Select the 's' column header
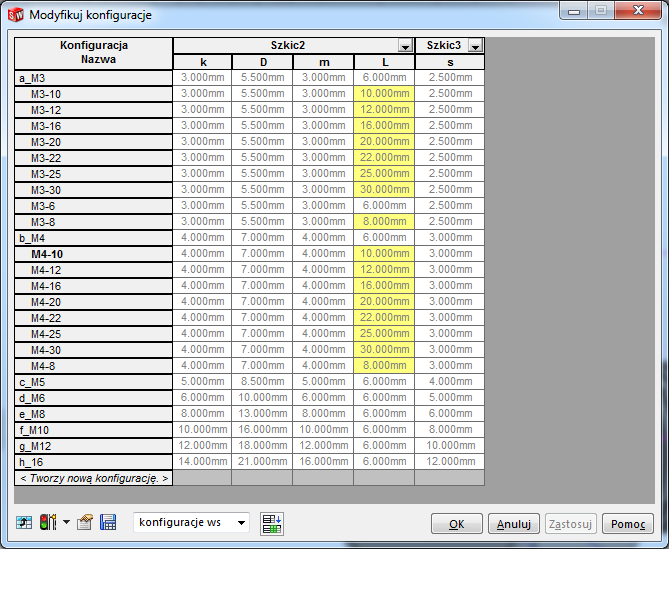 click(450, 62)
